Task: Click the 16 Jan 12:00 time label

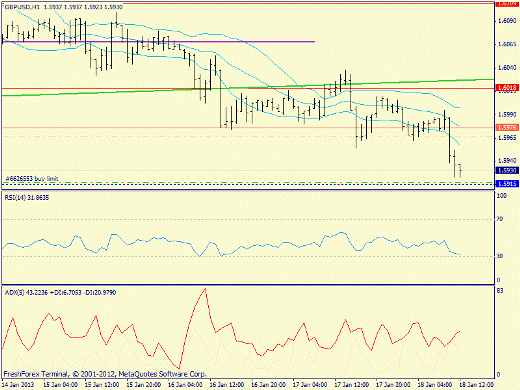Action: tap(227, 385)
